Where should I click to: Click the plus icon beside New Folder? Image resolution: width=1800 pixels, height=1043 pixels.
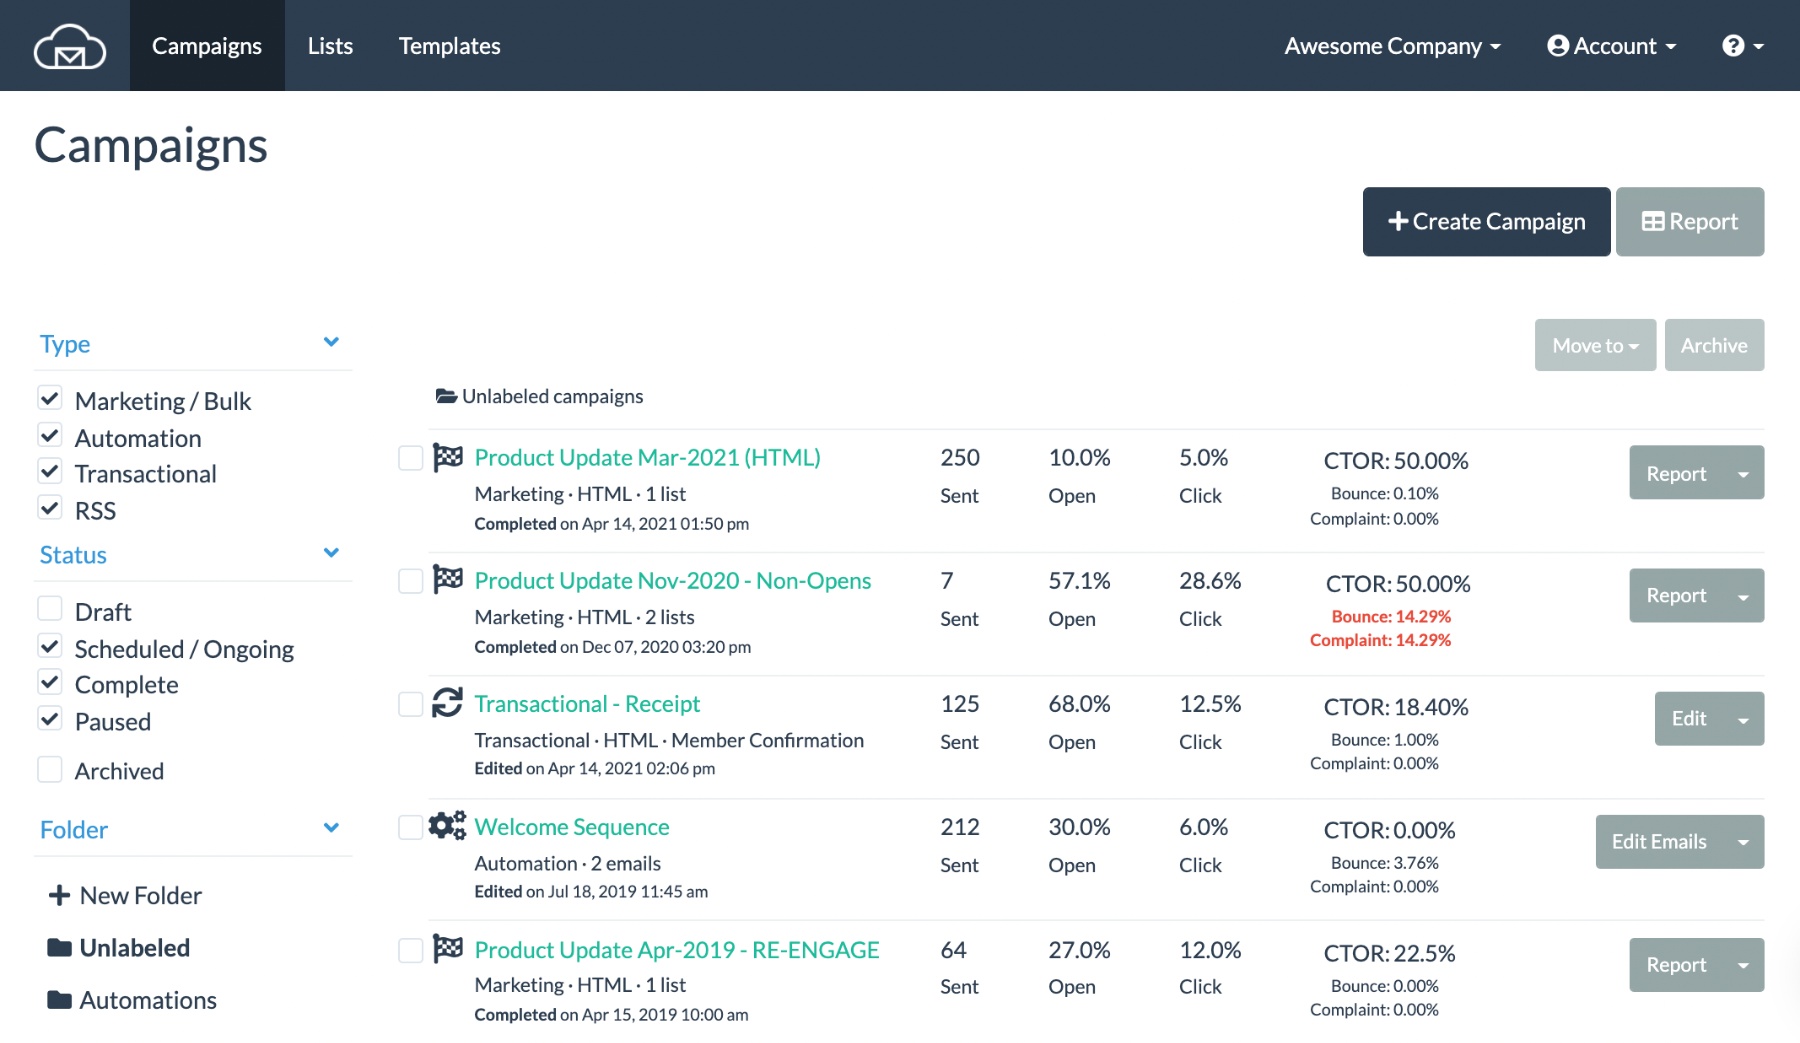60,894
